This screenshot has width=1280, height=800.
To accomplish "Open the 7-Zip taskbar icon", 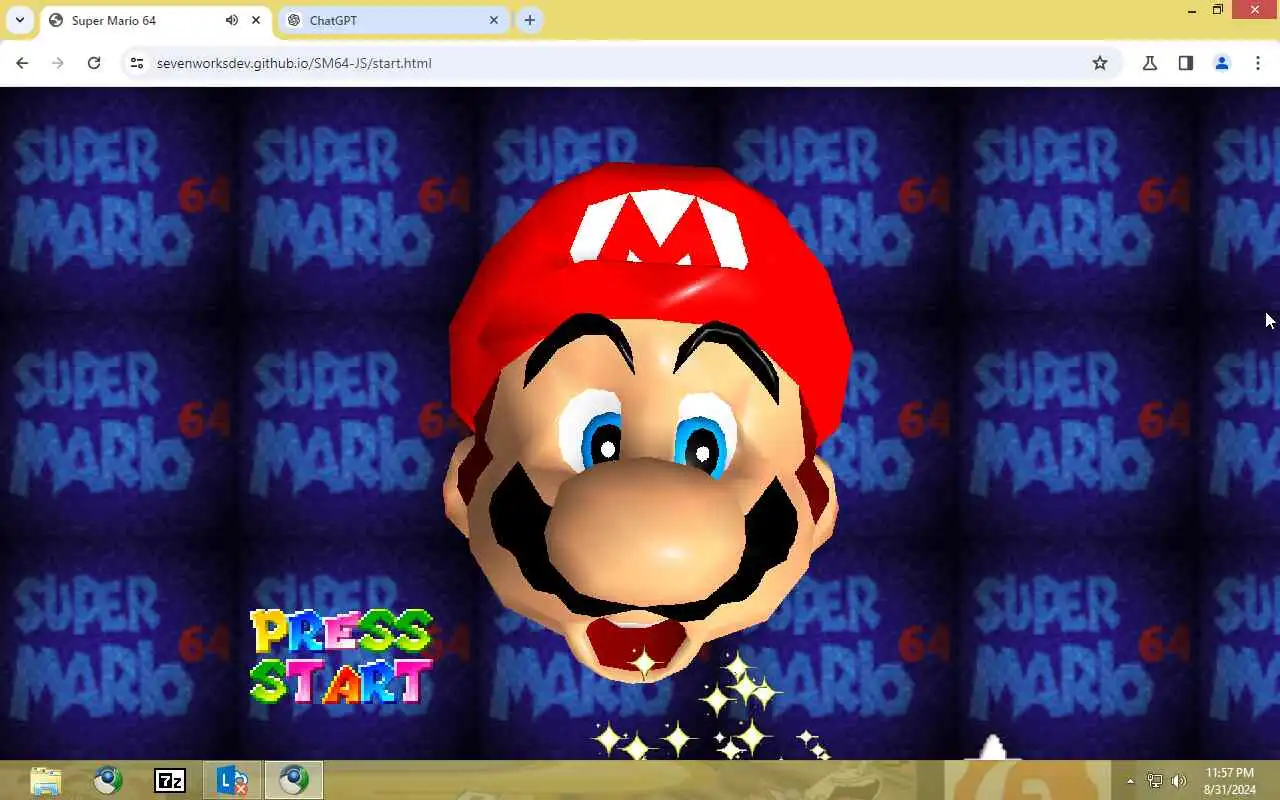I will pos(170,780).
